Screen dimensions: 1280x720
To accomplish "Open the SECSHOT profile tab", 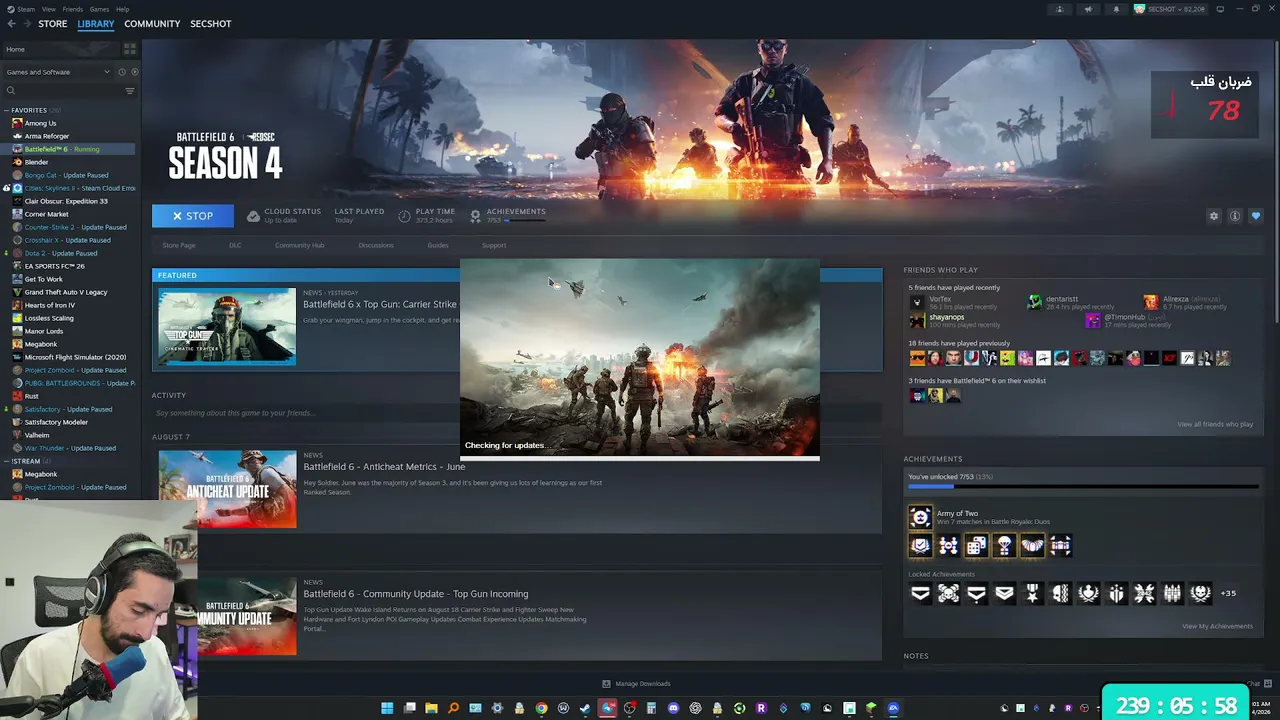I will point(211,24).
